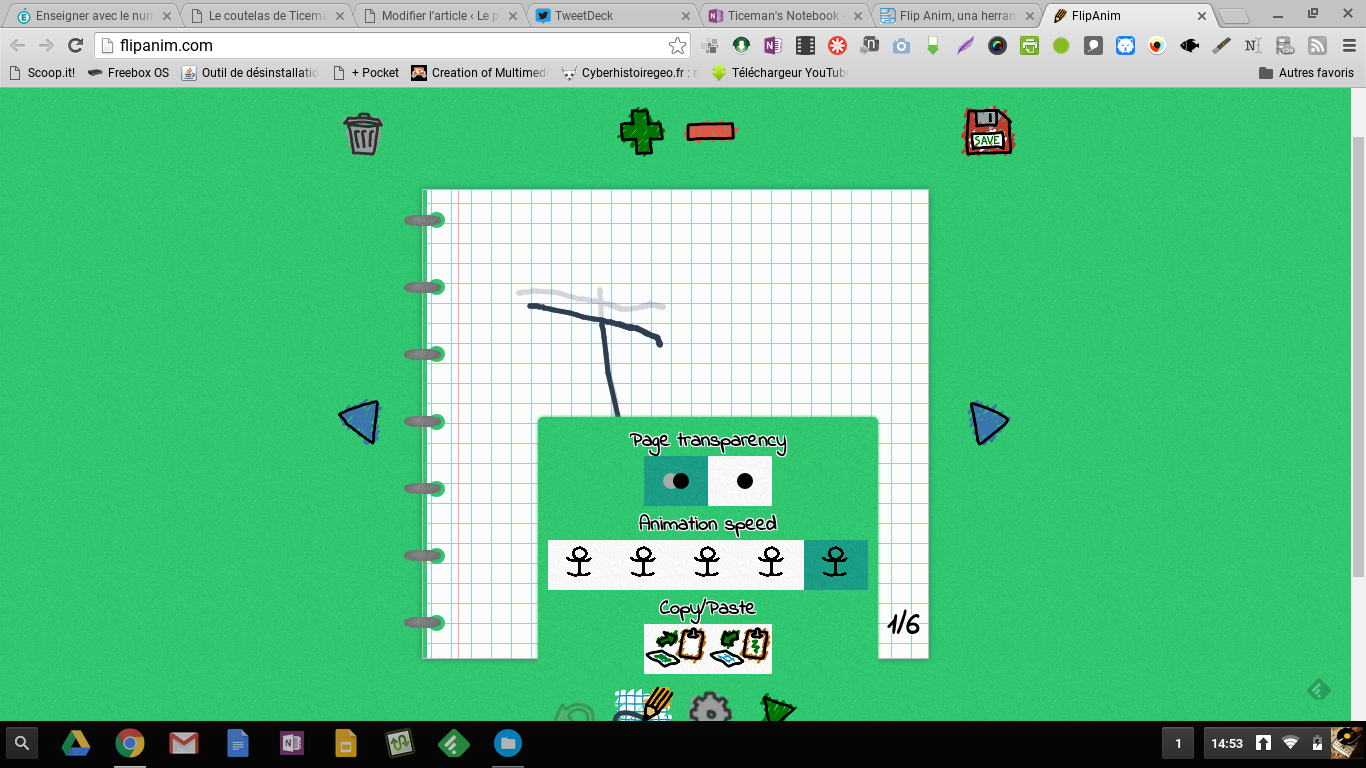The width and height of the screenshot is (1366, 768).
Task: Choose the second animation speed figure
Action: (644, 565)
